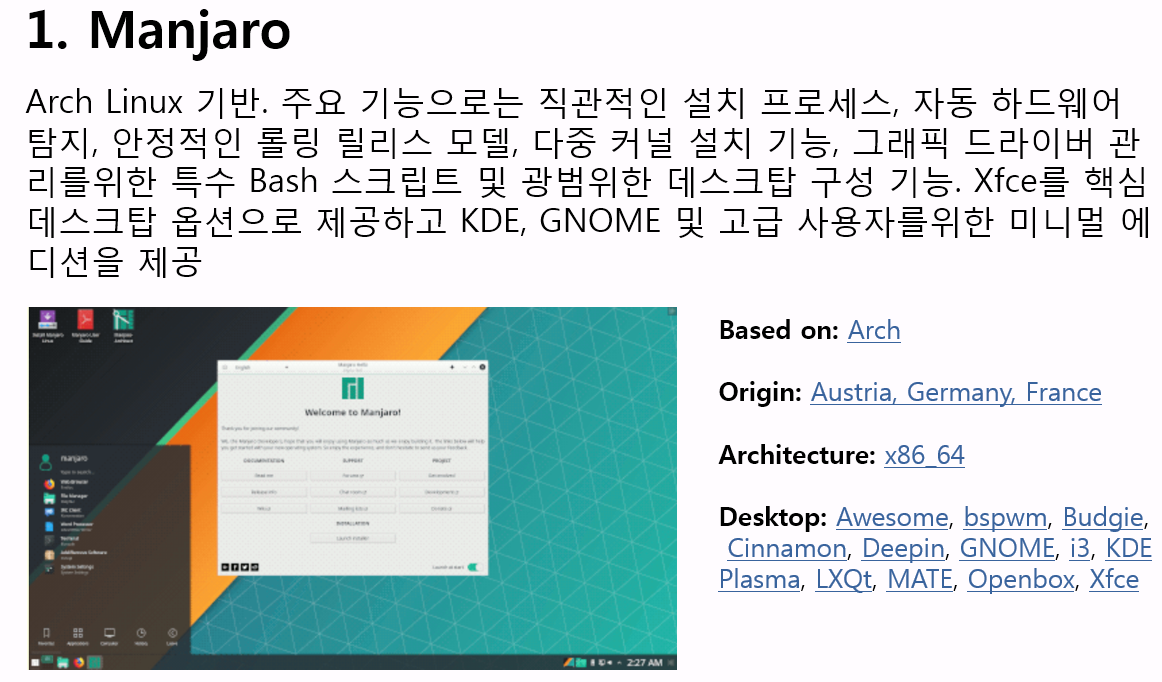This screenshot has height=682, width=1162.
Task: Select the Leave tab in screenshot's launcher menu
Action: coord(172,636)
